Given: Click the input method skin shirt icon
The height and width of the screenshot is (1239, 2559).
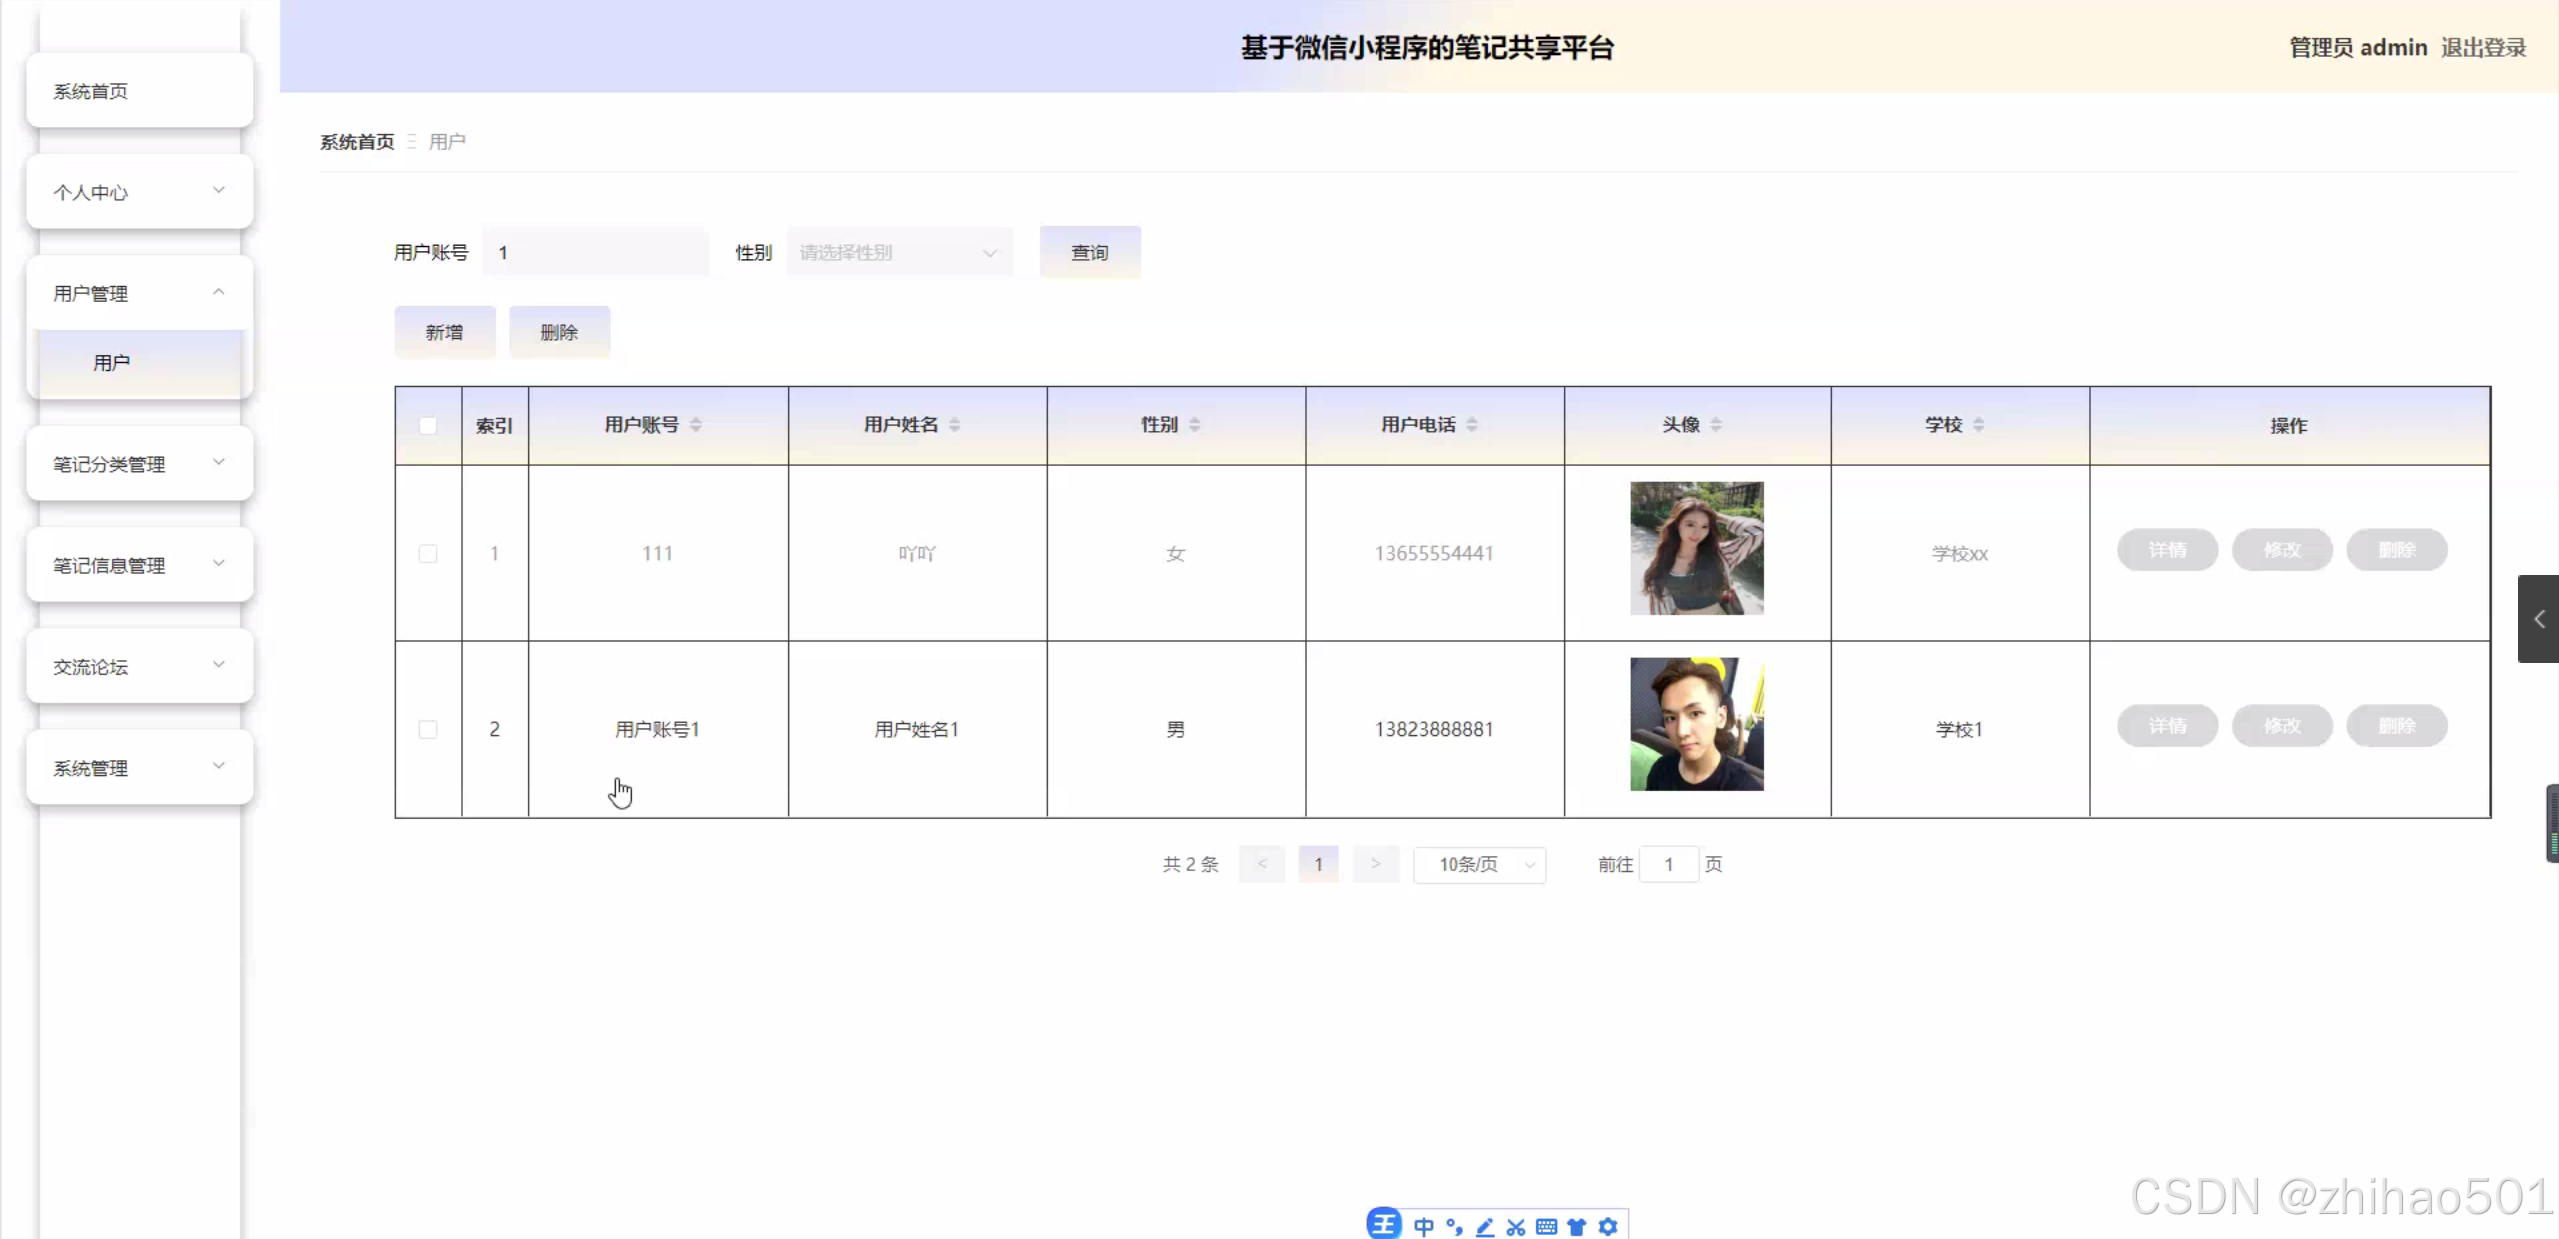Looking at the screenshot, I should (1577, 1227).
